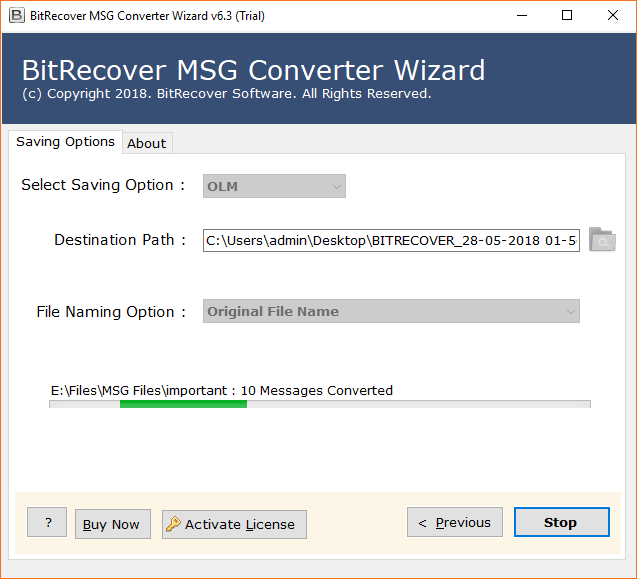Go back with the Previous button
The width and height of the screenshot is (637, 579).
click(455, 522)
